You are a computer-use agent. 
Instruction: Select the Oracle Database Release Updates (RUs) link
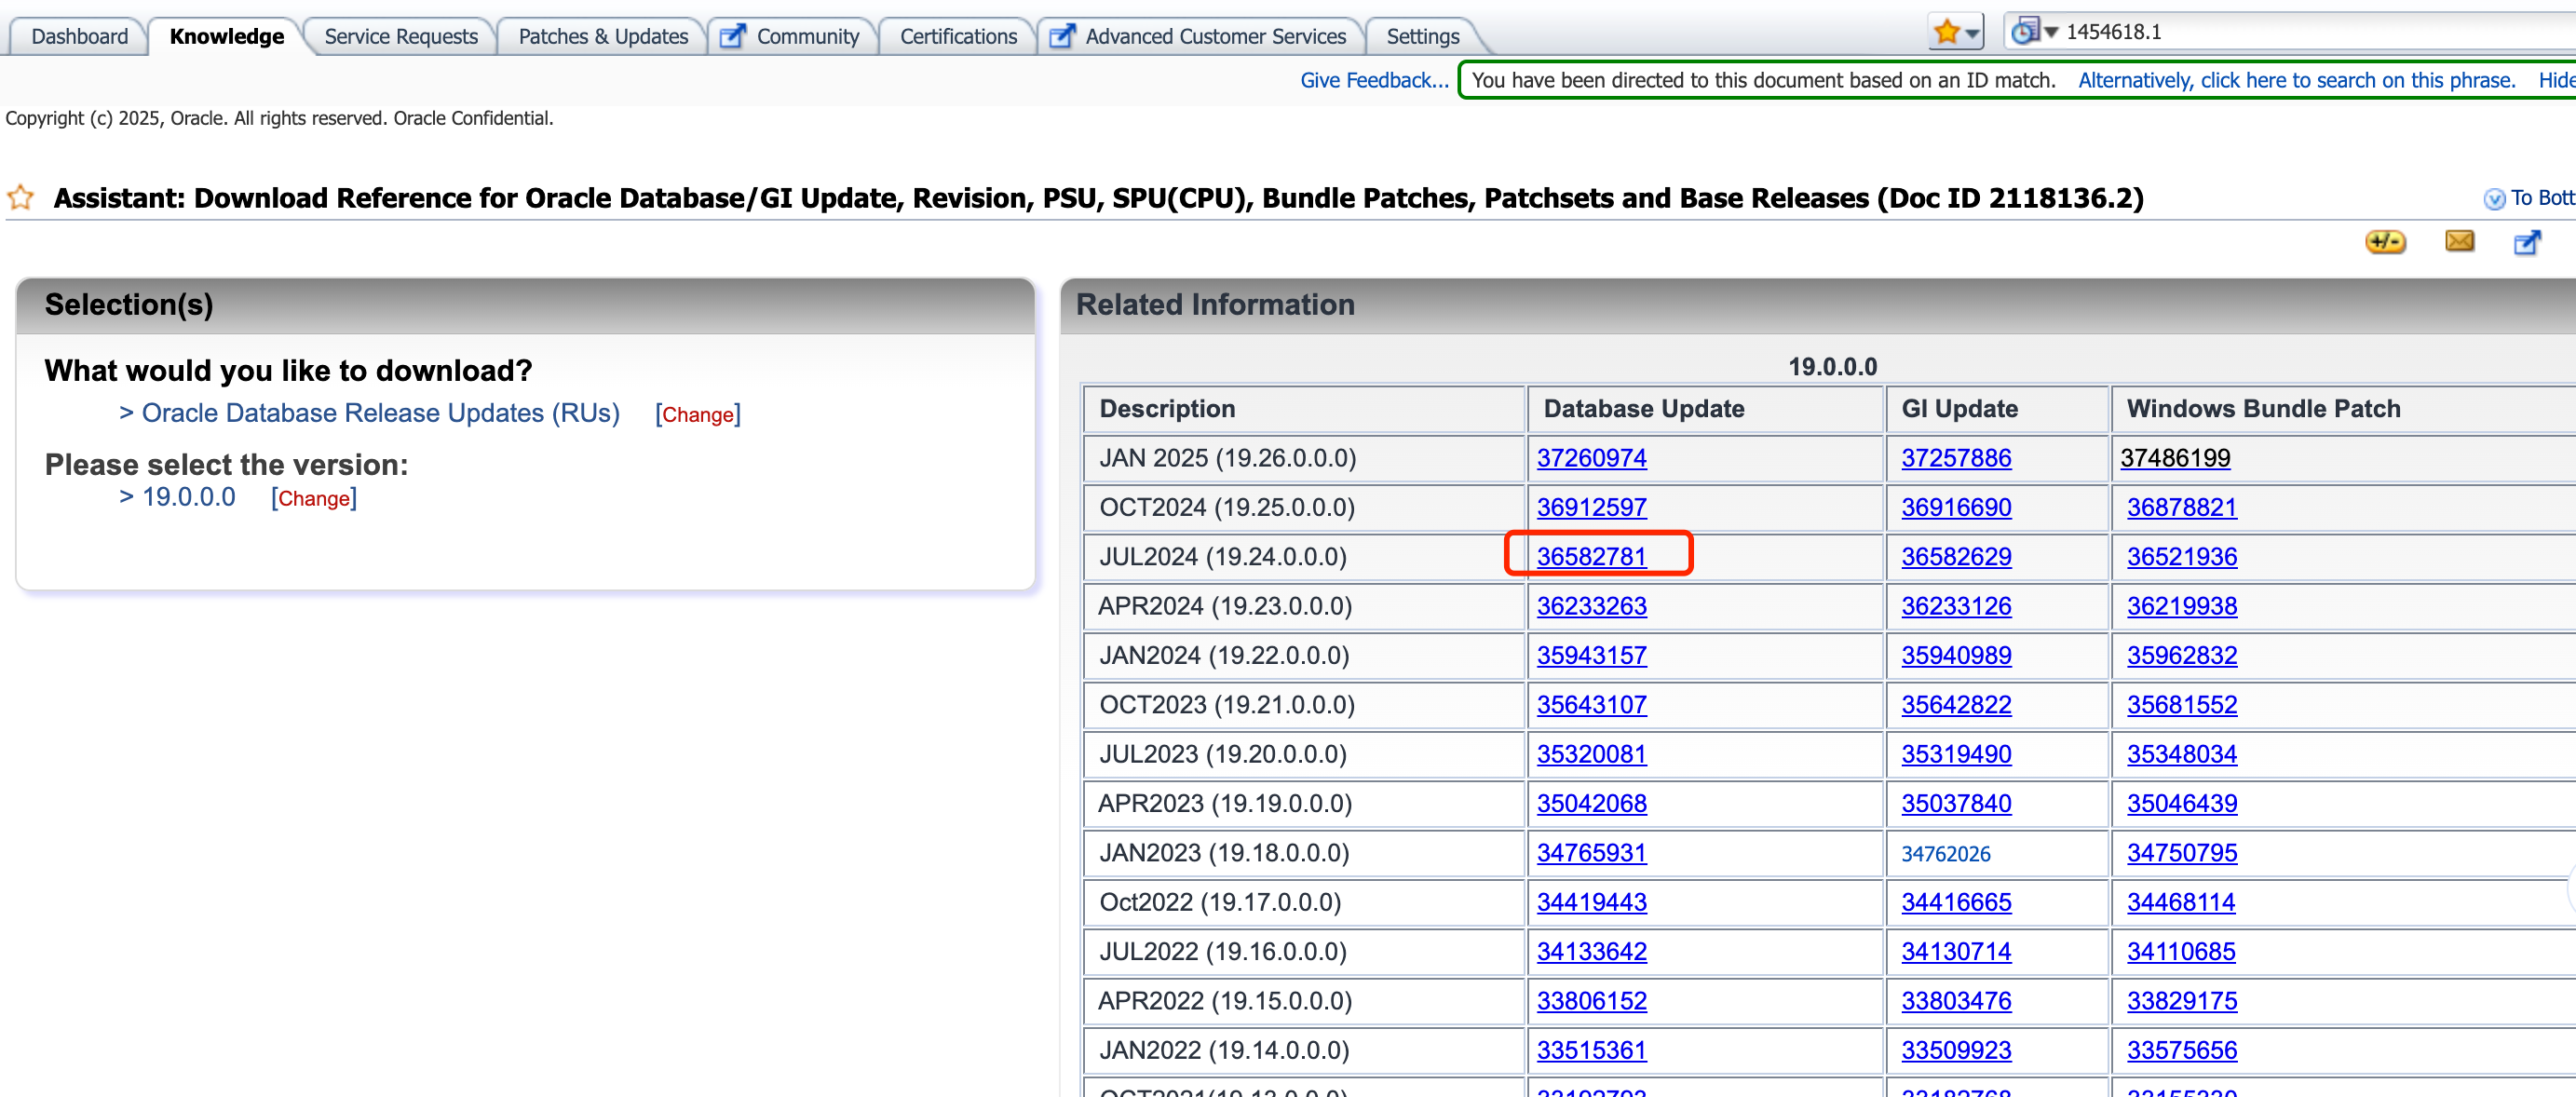coord(380,413)
